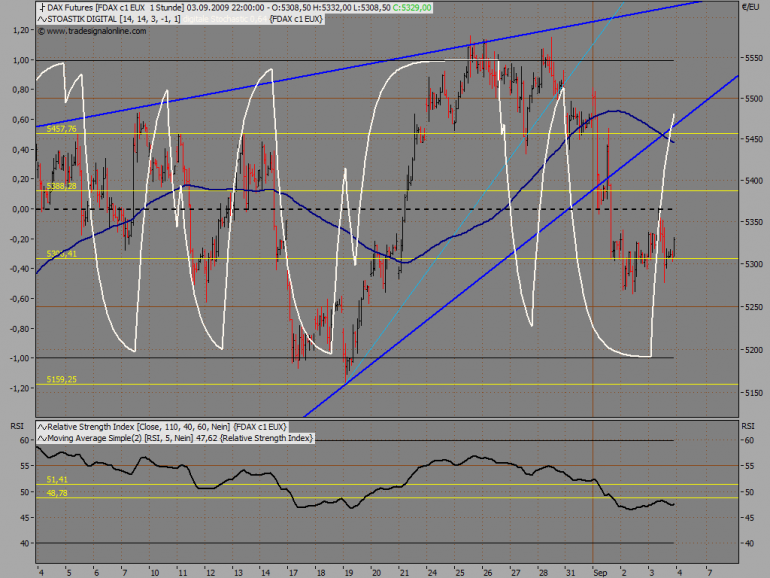Click the green closing value C:5329,00
The width and height of the screenshot is (770, 578).
coord(412,8)
